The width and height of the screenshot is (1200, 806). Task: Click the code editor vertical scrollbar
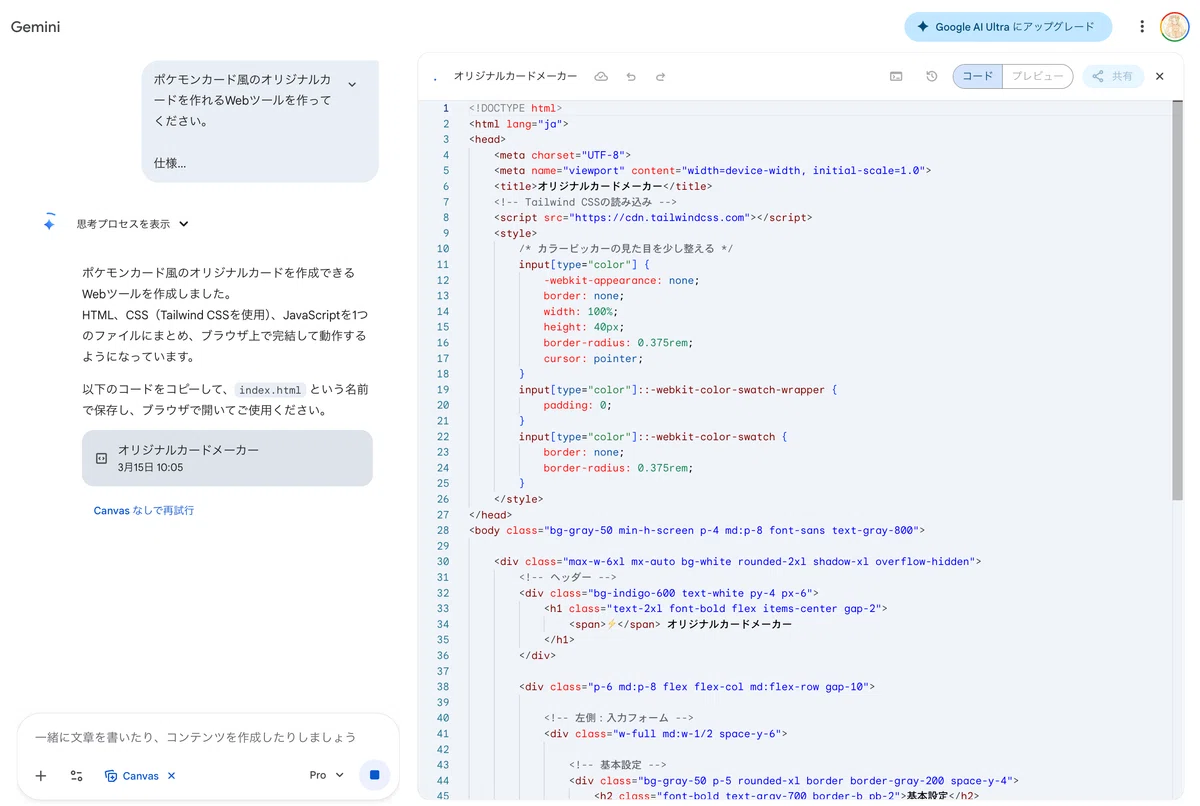(1177, 300)
